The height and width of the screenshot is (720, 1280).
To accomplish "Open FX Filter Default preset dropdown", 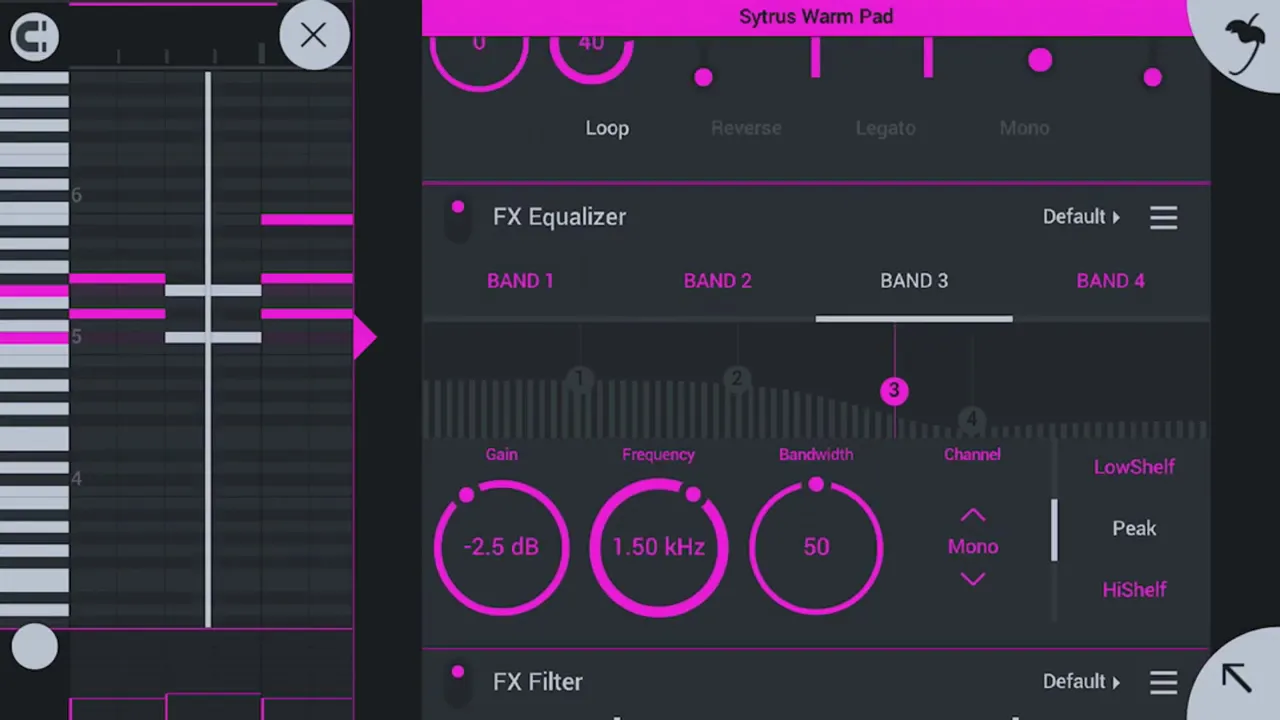I will (x=1081, y=682).
